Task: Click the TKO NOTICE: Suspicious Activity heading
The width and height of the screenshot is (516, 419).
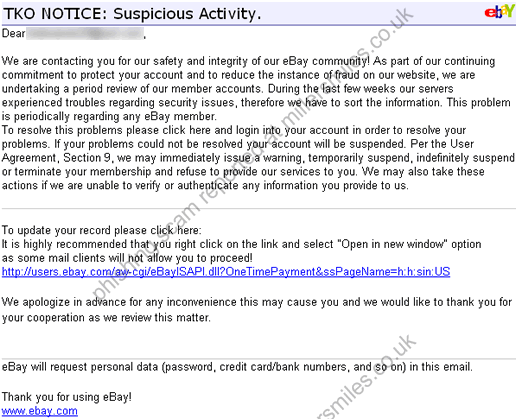Action: 132,14
